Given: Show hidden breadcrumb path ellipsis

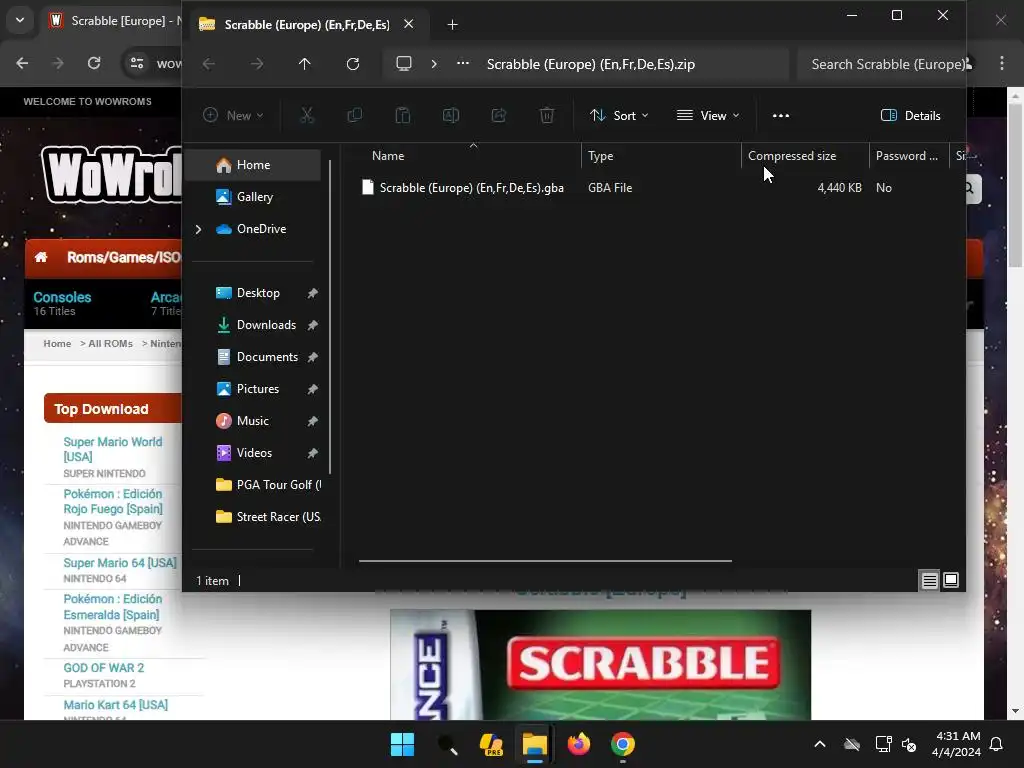Looking at the screenshot, I should [463, 63].
